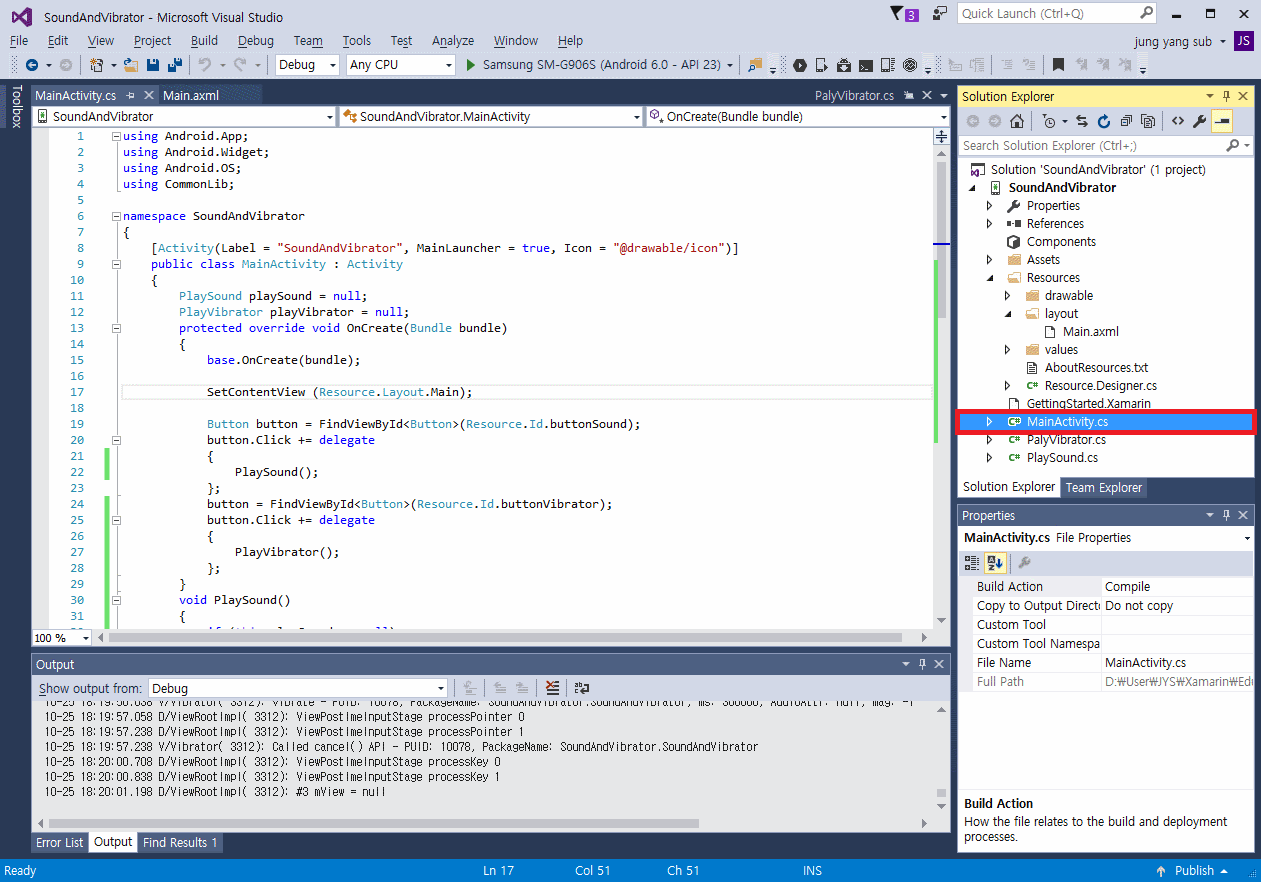The width and height of the screenshot is (1261, 882).
Task: Toggle Alphabetical sort in Properties panel
Action: 994,563
